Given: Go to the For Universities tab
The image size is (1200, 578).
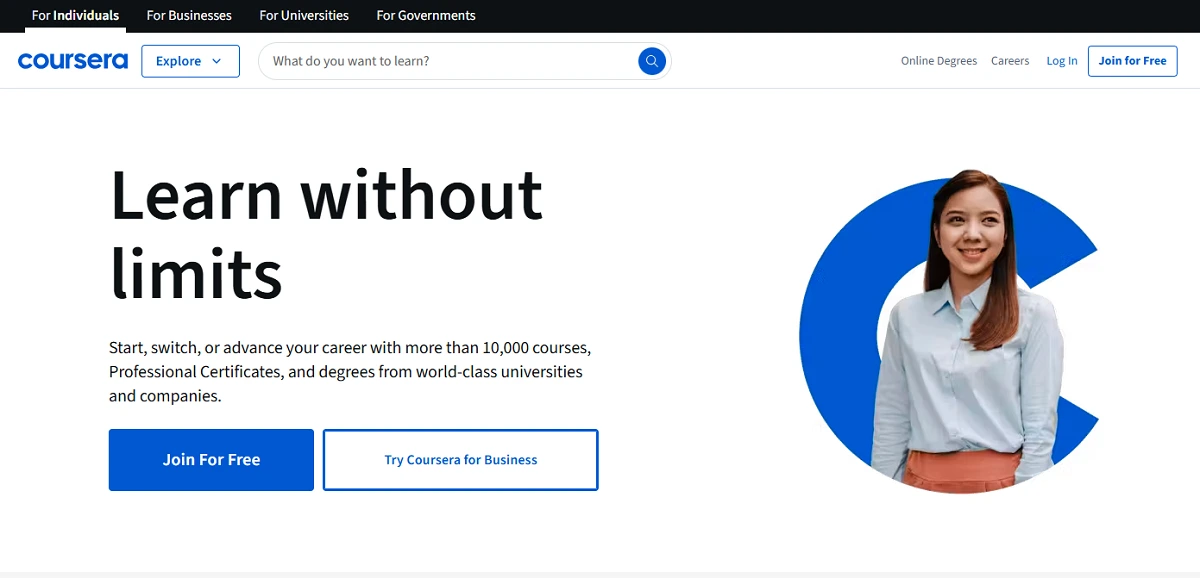Looking at the screenshot, I should point(304,15).
